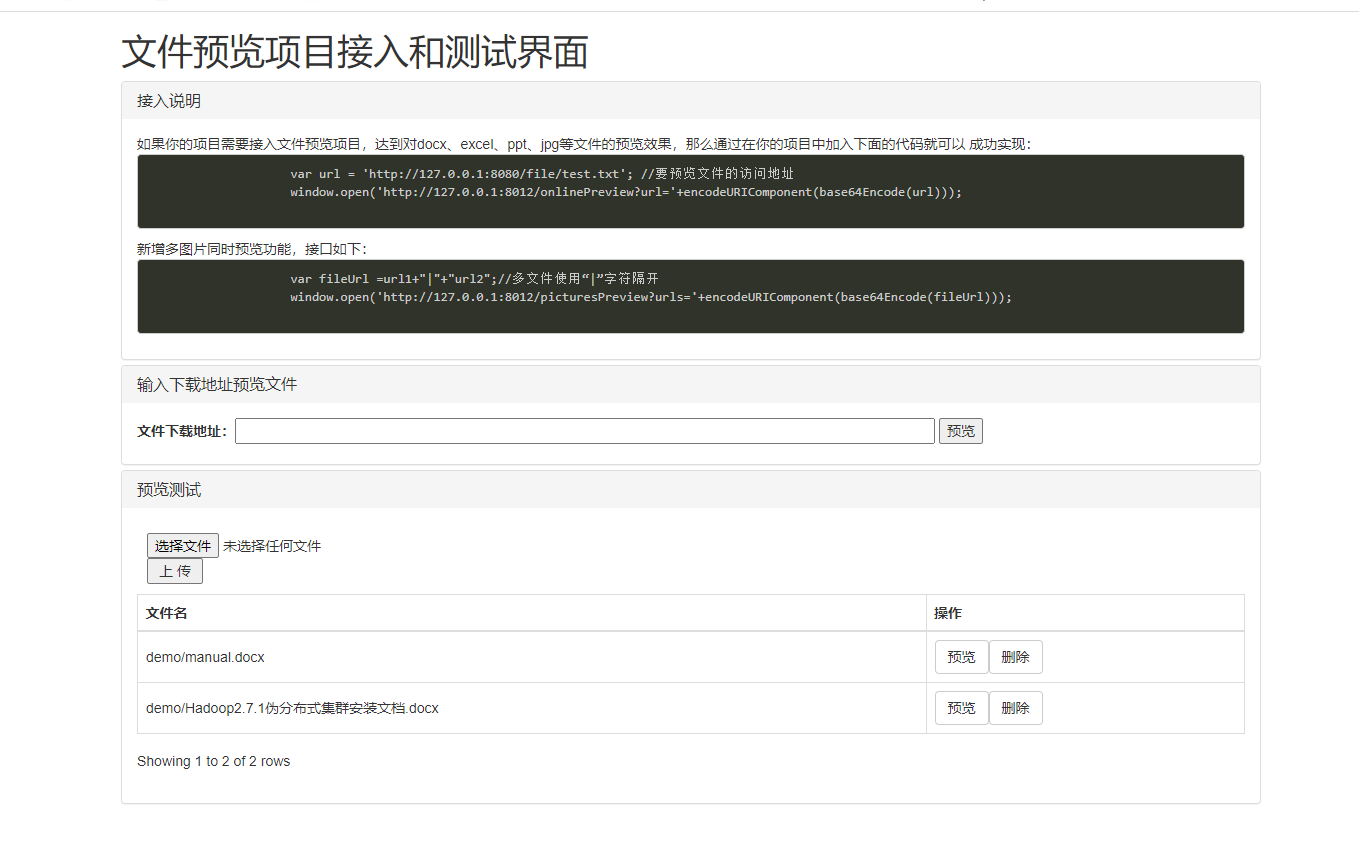Click the 输入下载地址预览文件 panel heading
Screen dimensions: 1359x856
coord(691,384)
